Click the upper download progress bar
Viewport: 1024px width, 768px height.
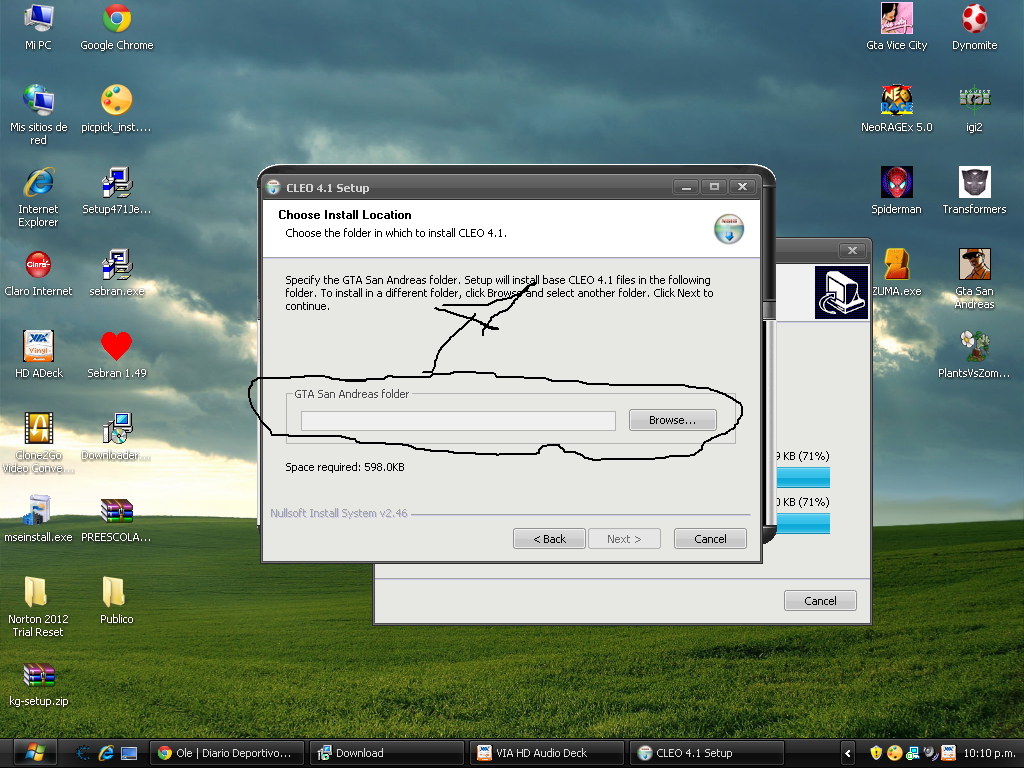coord(803,477)
